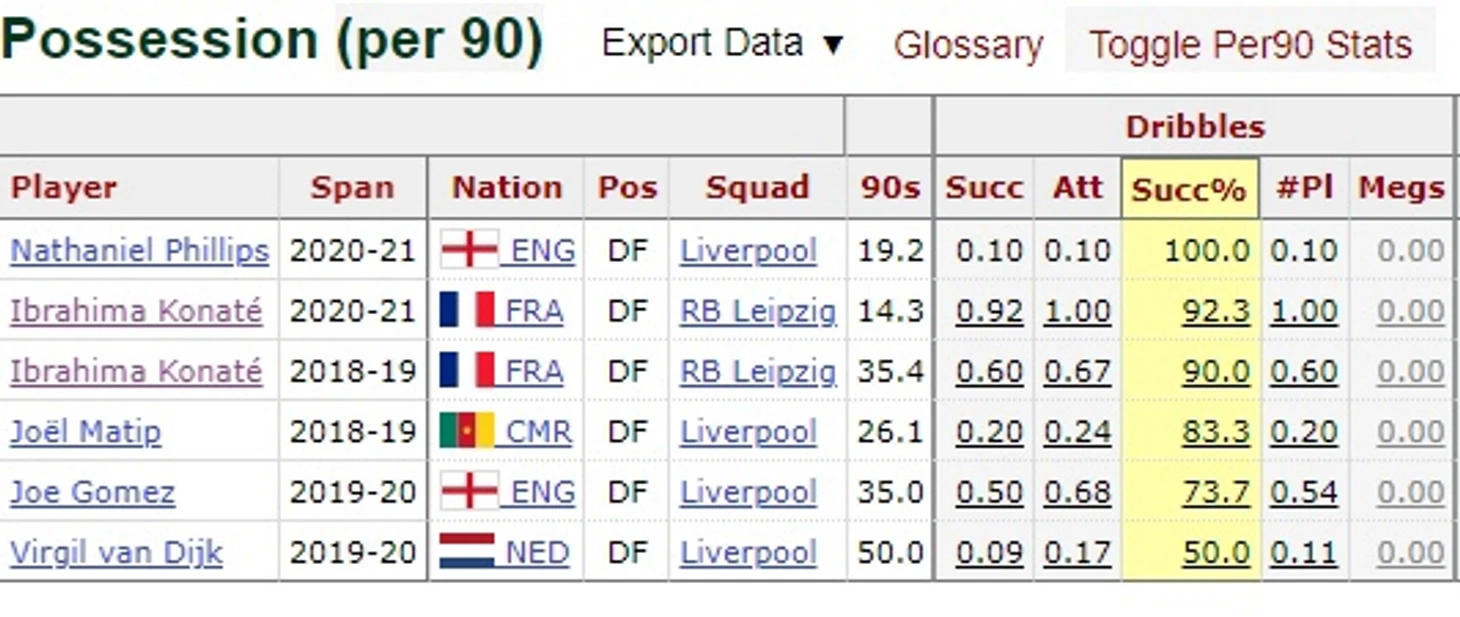Open Nathaniel Phillips player page
Viewport: 1460px width, 617px height.
[139, 251]
